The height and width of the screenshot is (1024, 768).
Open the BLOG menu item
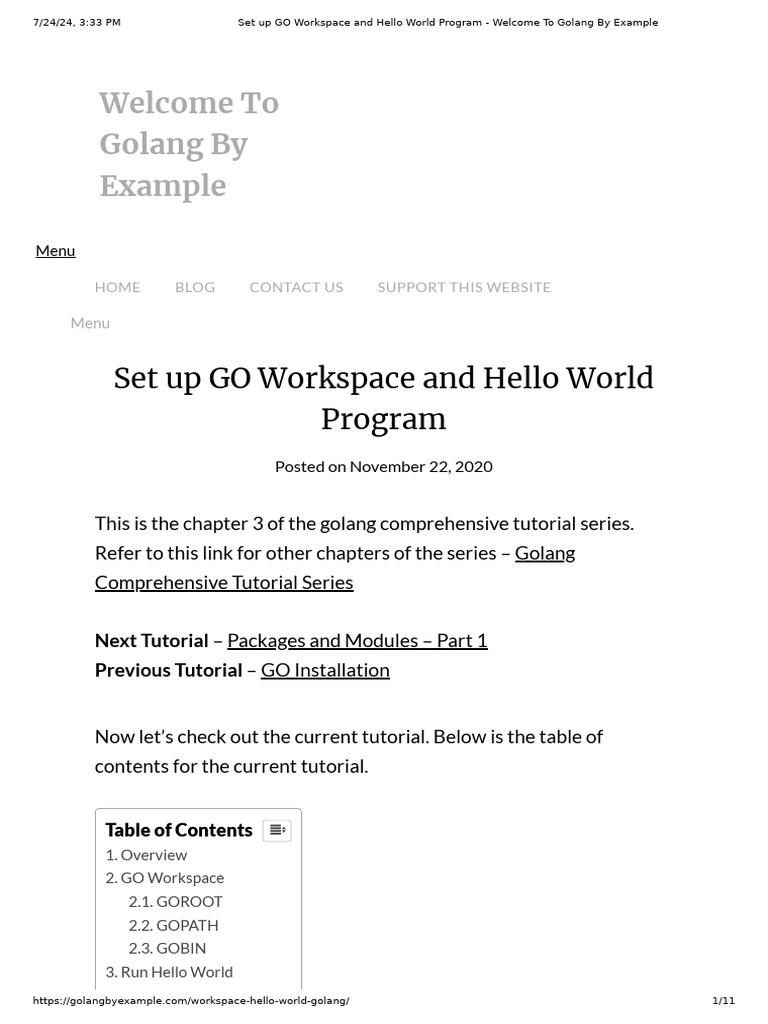(195, 287)
